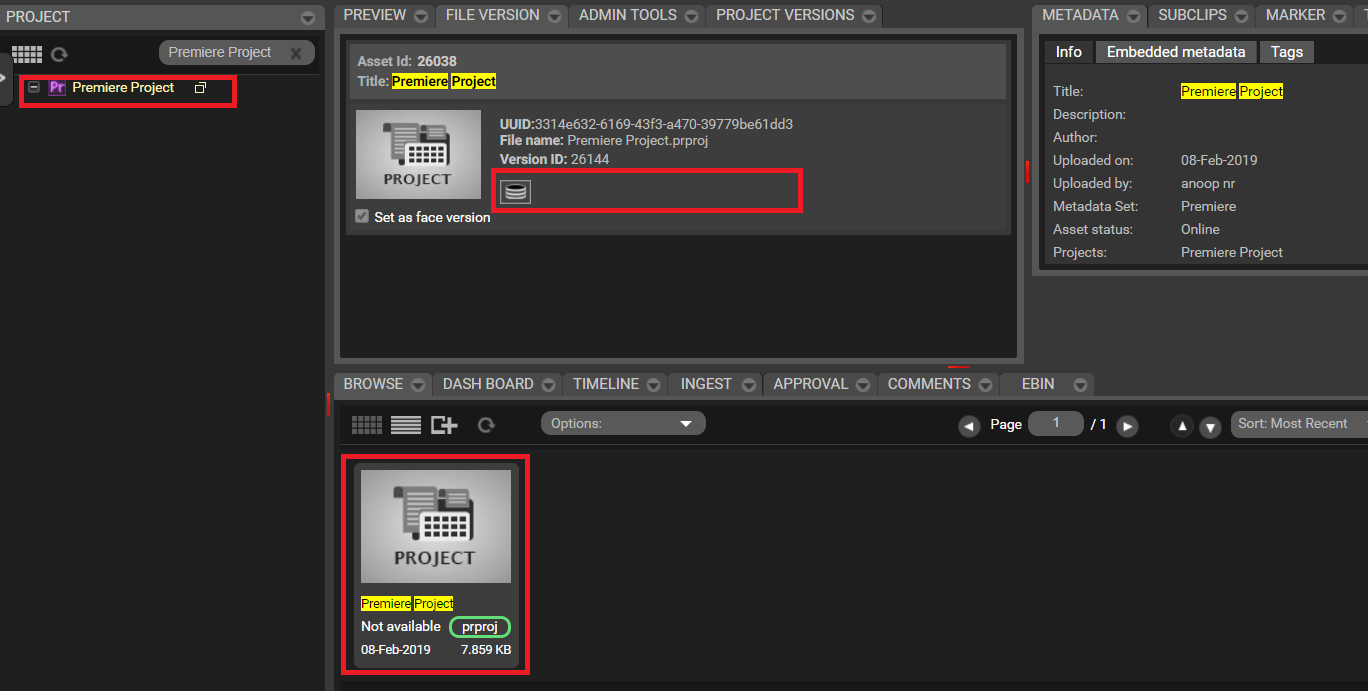Open the PREVIEW tab dropdown arrow

pyautogui.click(x=421, y=16)
